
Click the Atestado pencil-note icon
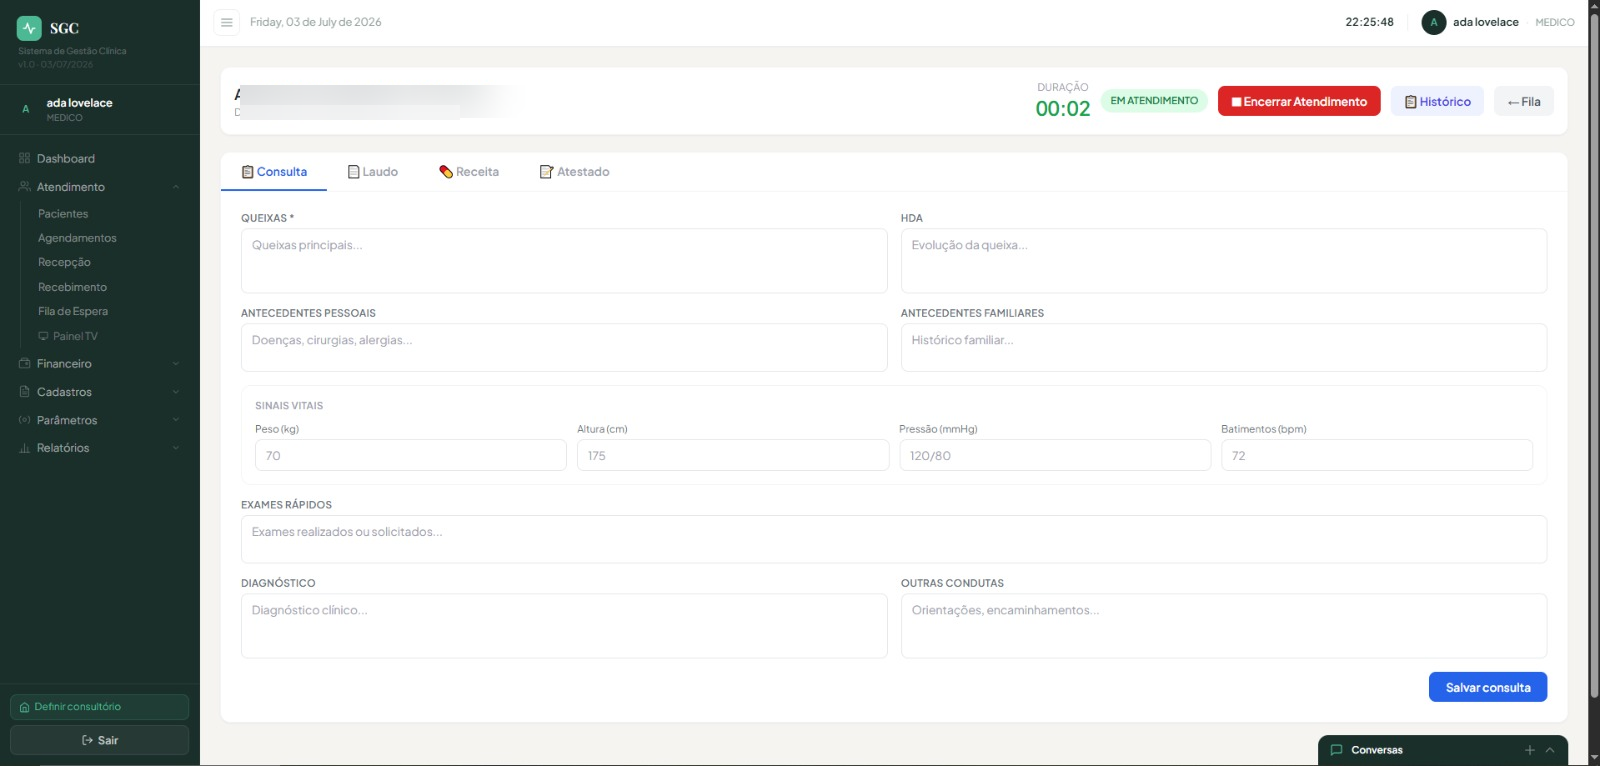(546, 172)
